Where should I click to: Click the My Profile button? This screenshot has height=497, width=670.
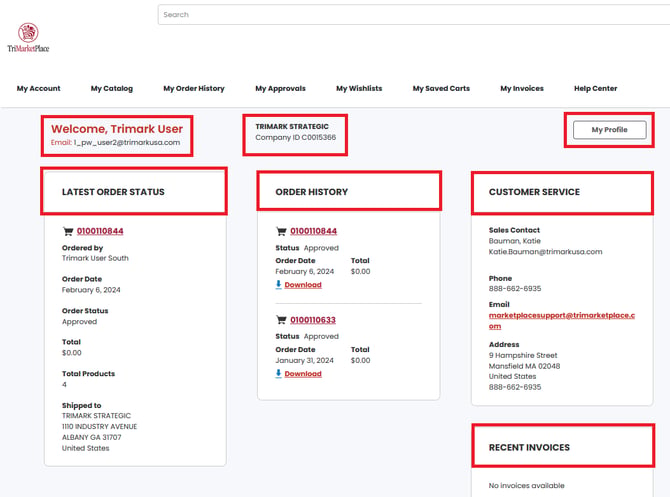point(609,130)
